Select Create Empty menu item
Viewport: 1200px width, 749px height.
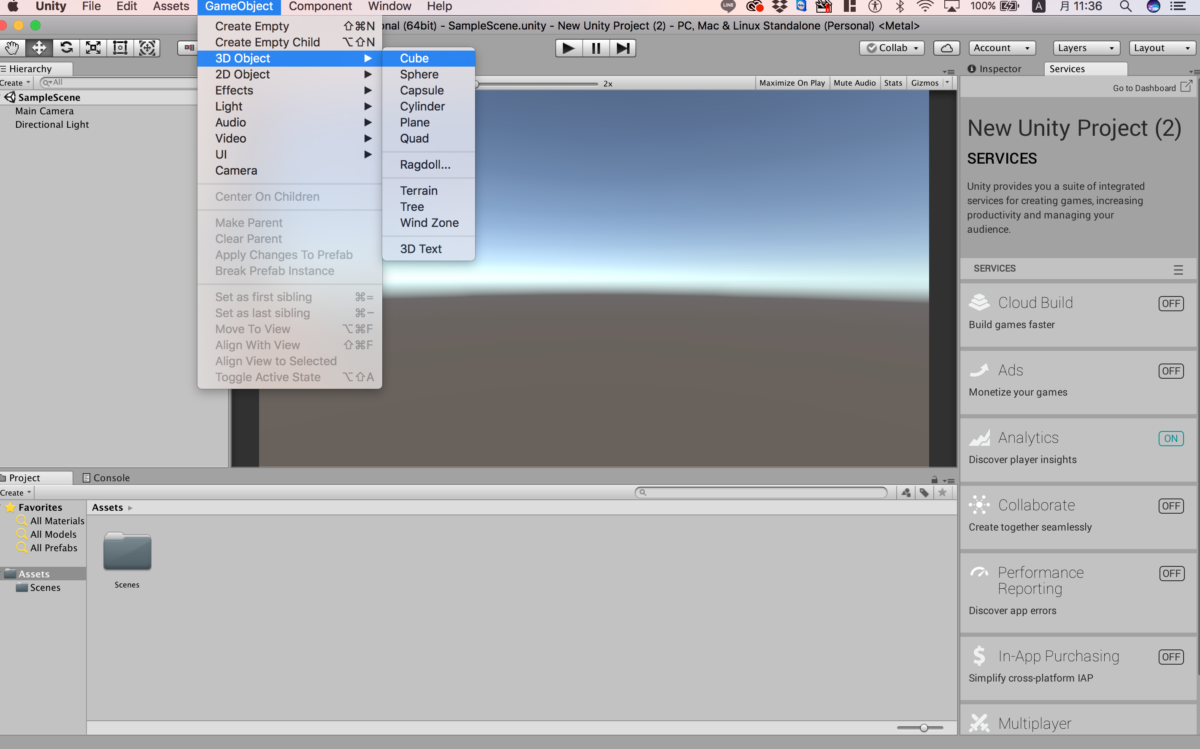tap(290, 26)
